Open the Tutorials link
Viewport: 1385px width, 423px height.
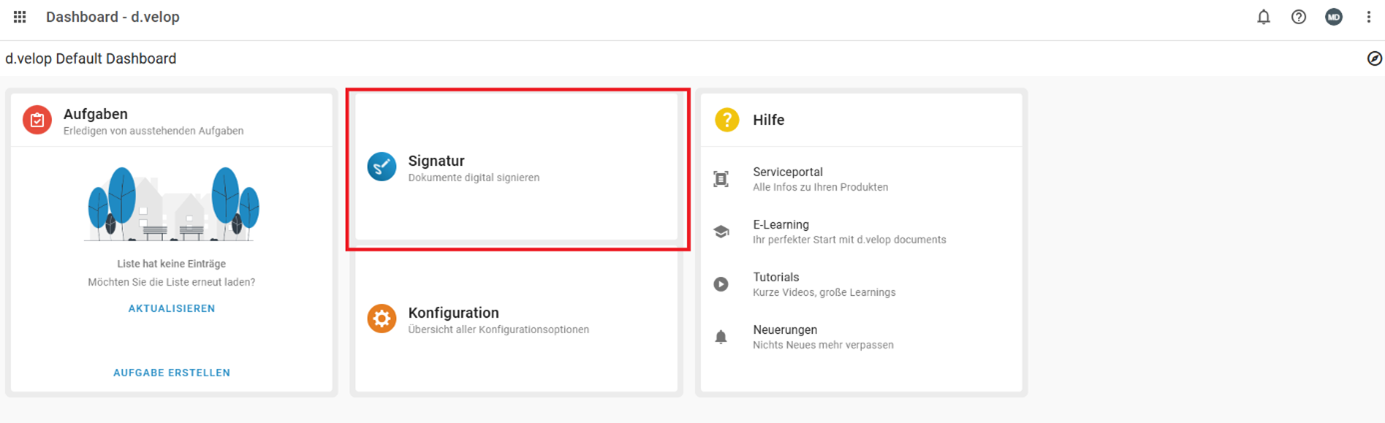(x=776, y=277)
